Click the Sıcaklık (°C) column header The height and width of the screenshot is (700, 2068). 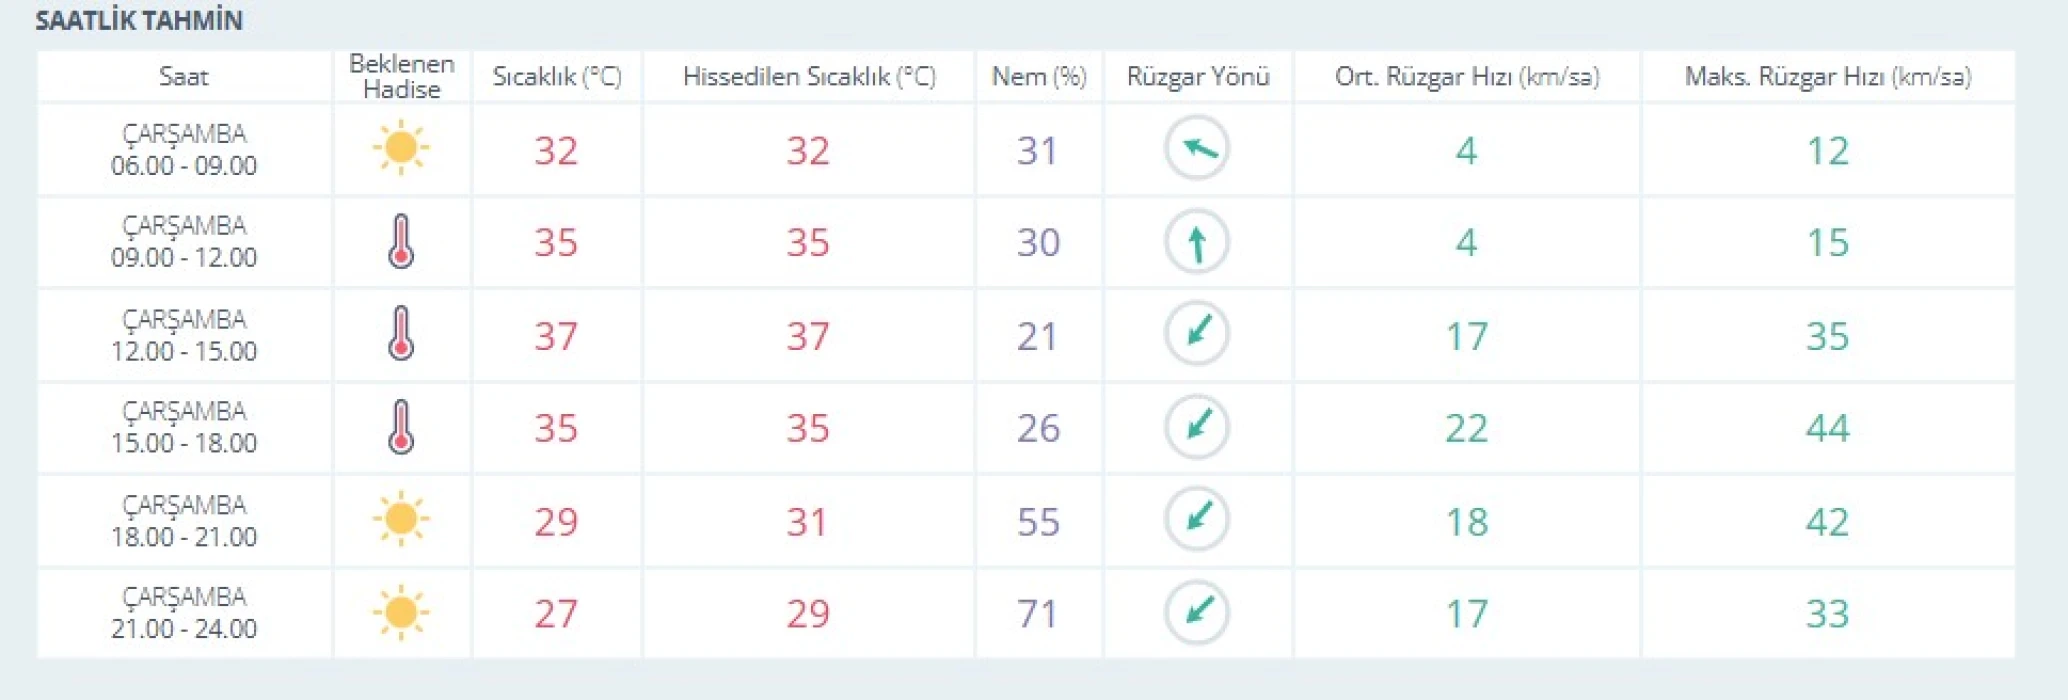coord(557,76)
